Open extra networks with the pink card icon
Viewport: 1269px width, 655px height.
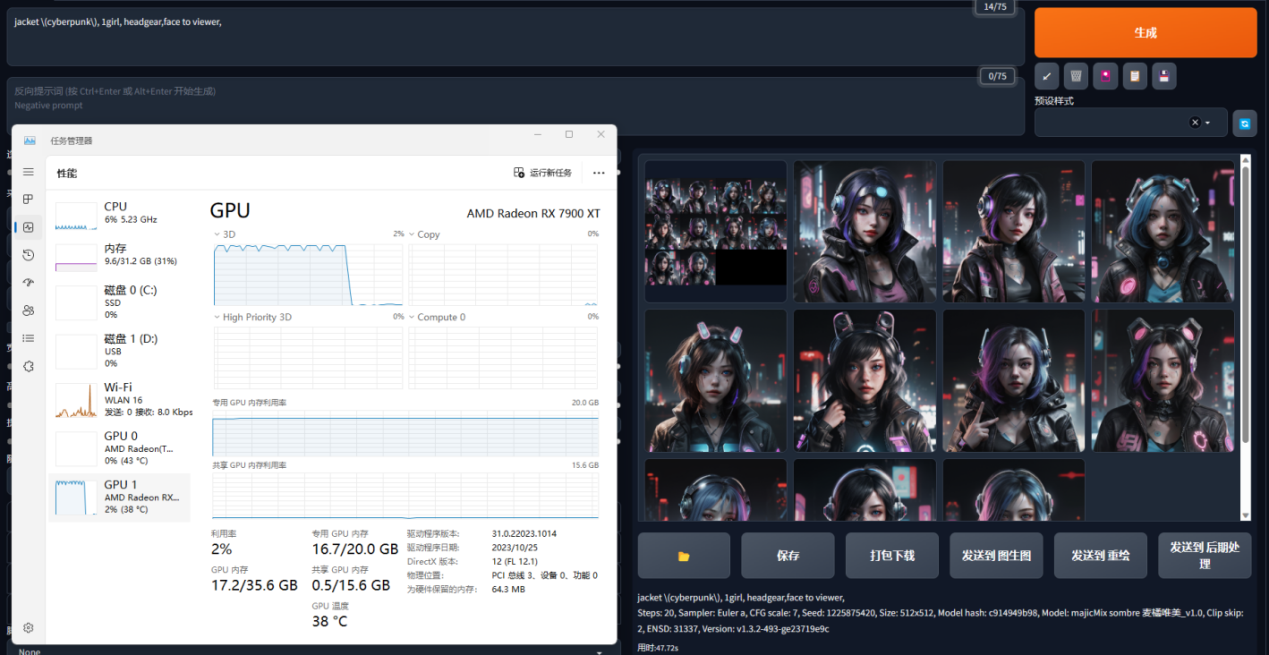click(x=1105, y=76)
